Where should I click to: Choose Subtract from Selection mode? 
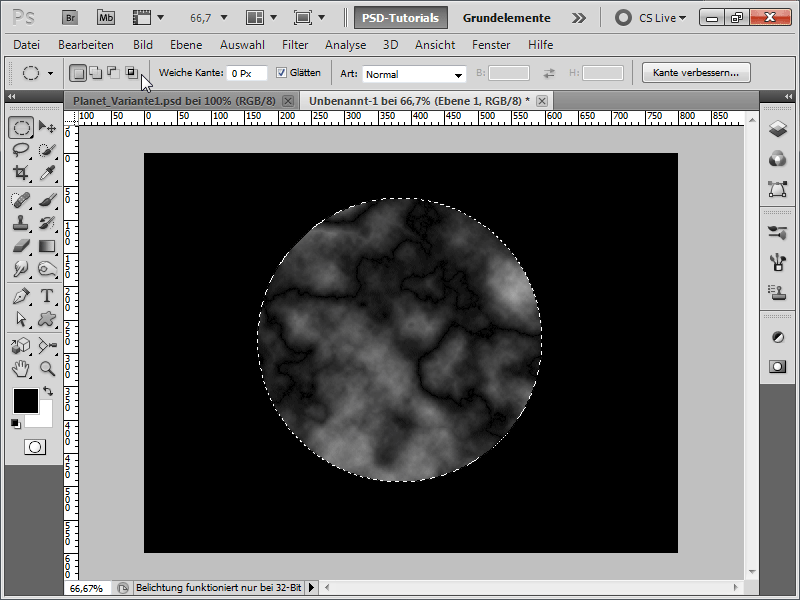113,73
